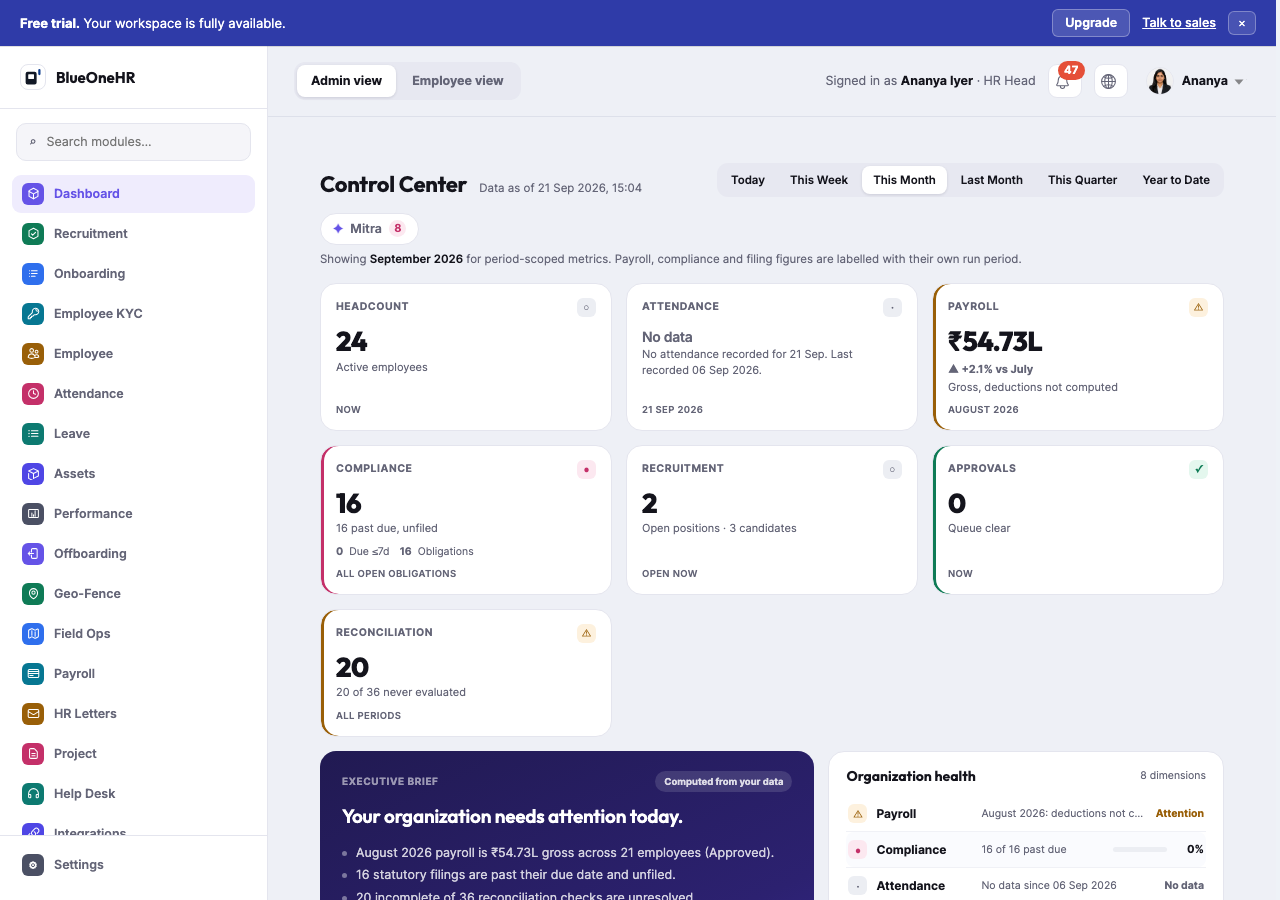
Task: Select the This Week period filter
Action: click(819, 180)
